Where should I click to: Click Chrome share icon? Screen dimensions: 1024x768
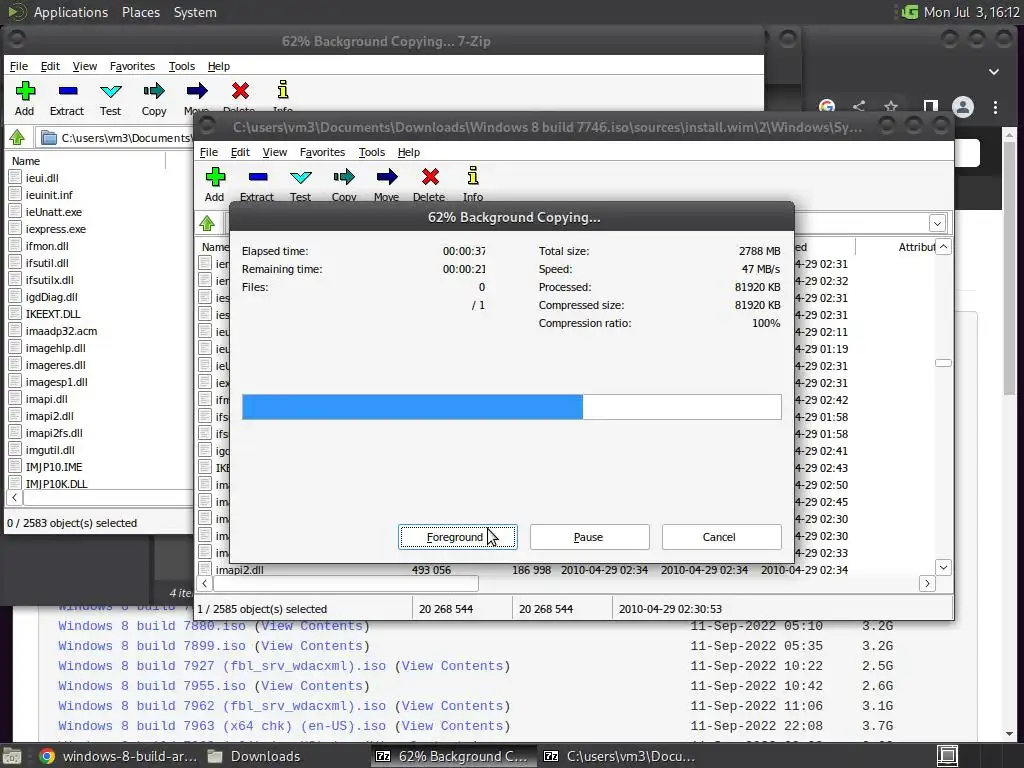(x=859, y=106)
